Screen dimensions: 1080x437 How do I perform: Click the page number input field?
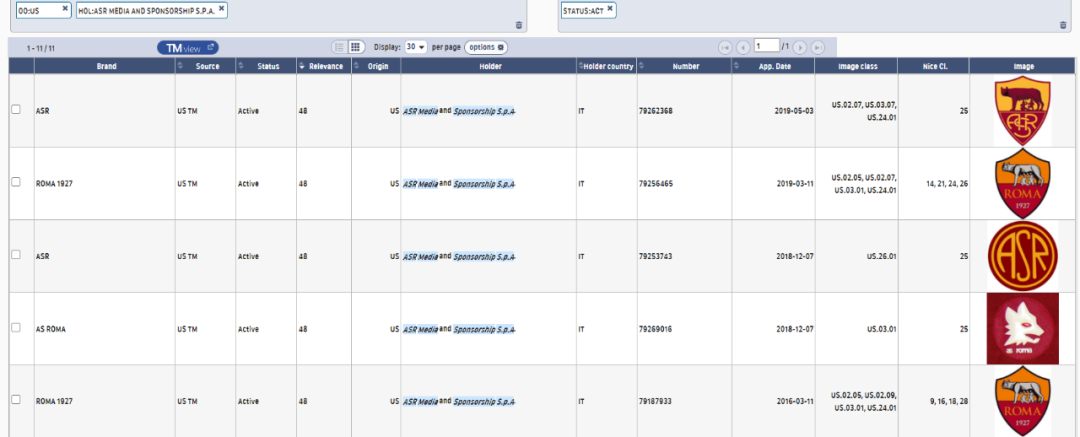[766, 46]
